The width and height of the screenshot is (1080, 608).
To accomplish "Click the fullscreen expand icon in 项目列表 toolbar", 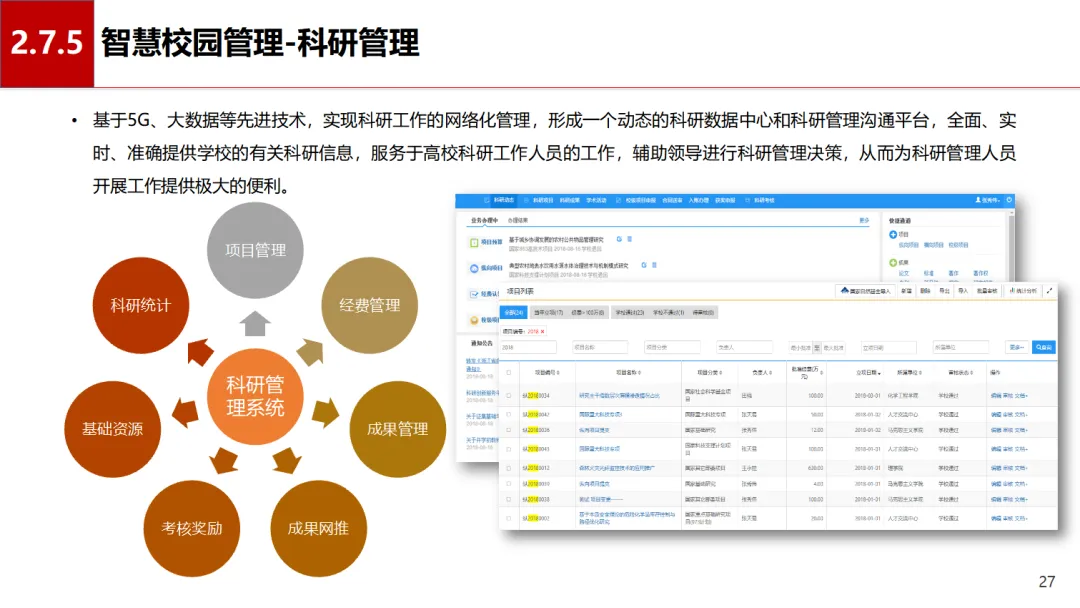I will pyautogui.click(x=1049, y=291).
